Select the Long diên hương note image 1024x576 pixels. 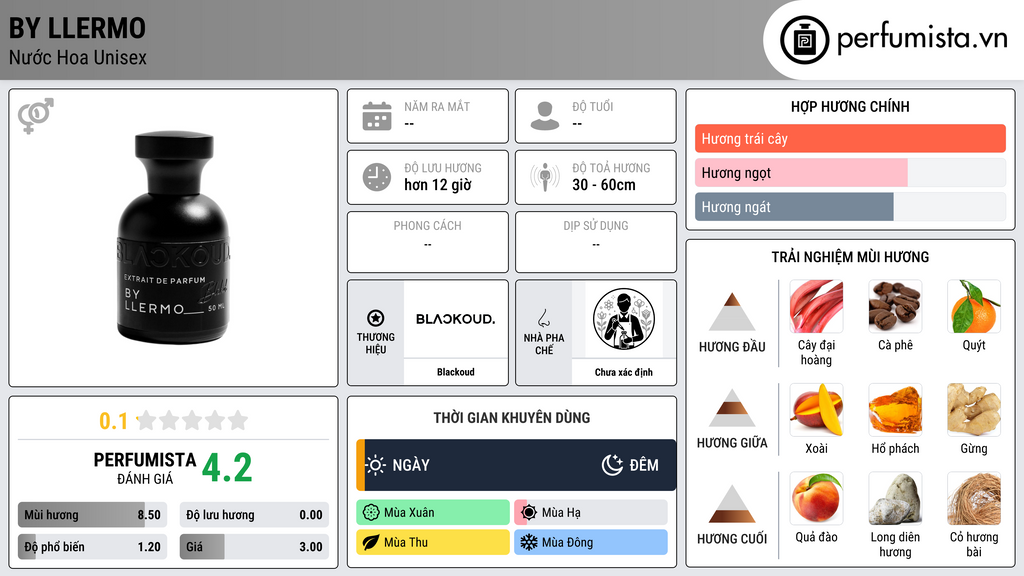895,498
